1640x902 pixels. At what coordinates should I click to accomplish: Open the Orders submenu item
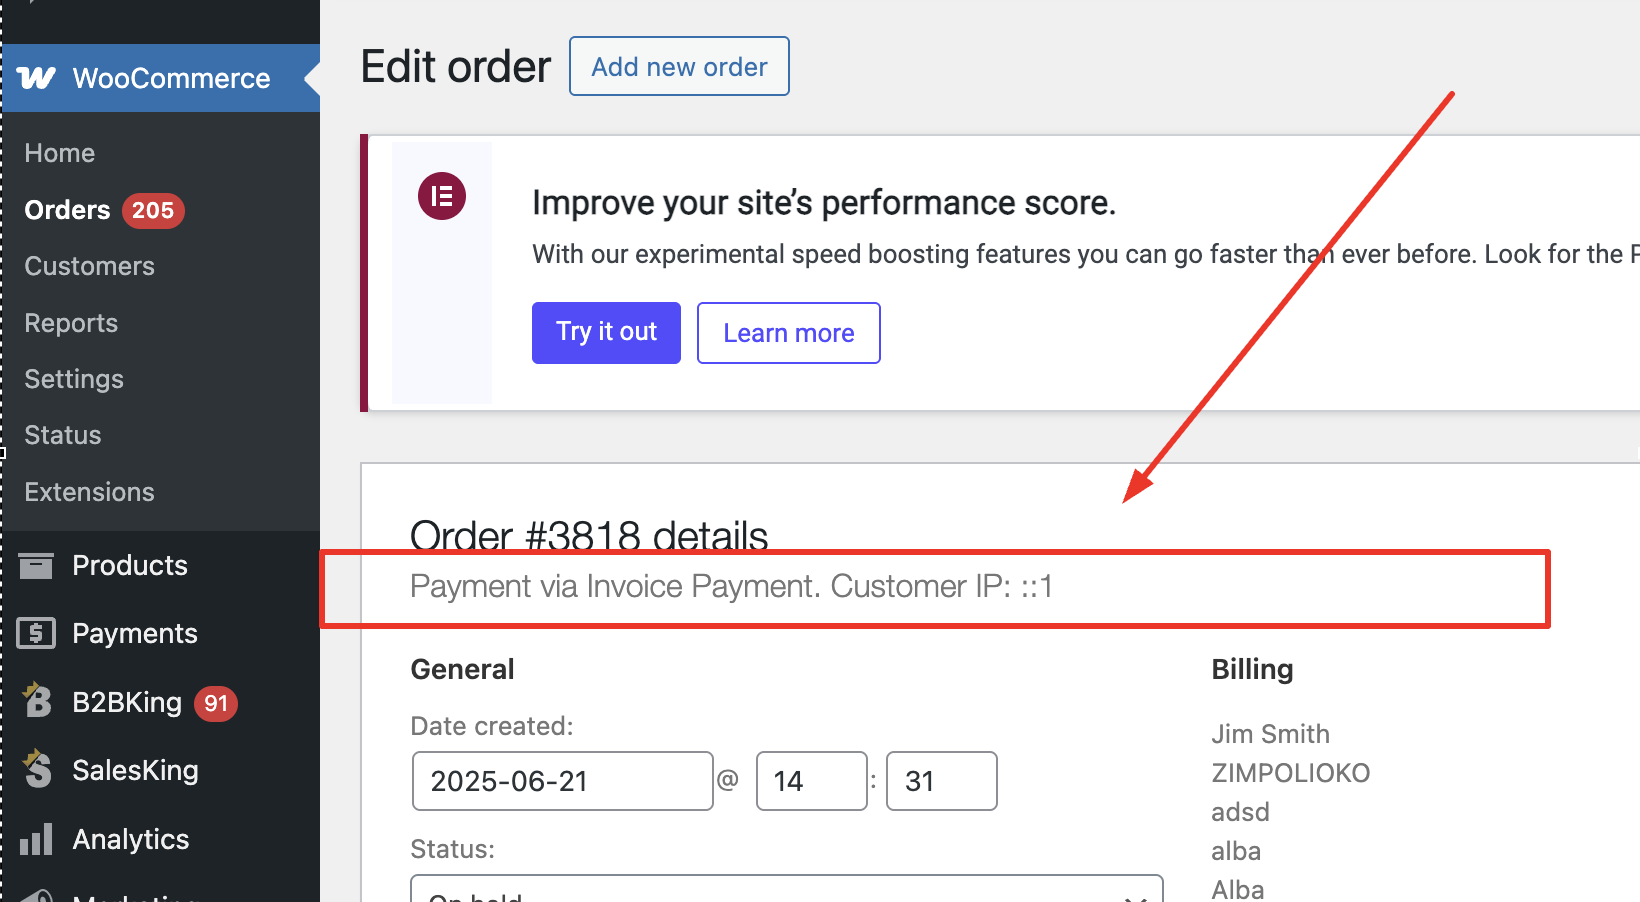67,210
